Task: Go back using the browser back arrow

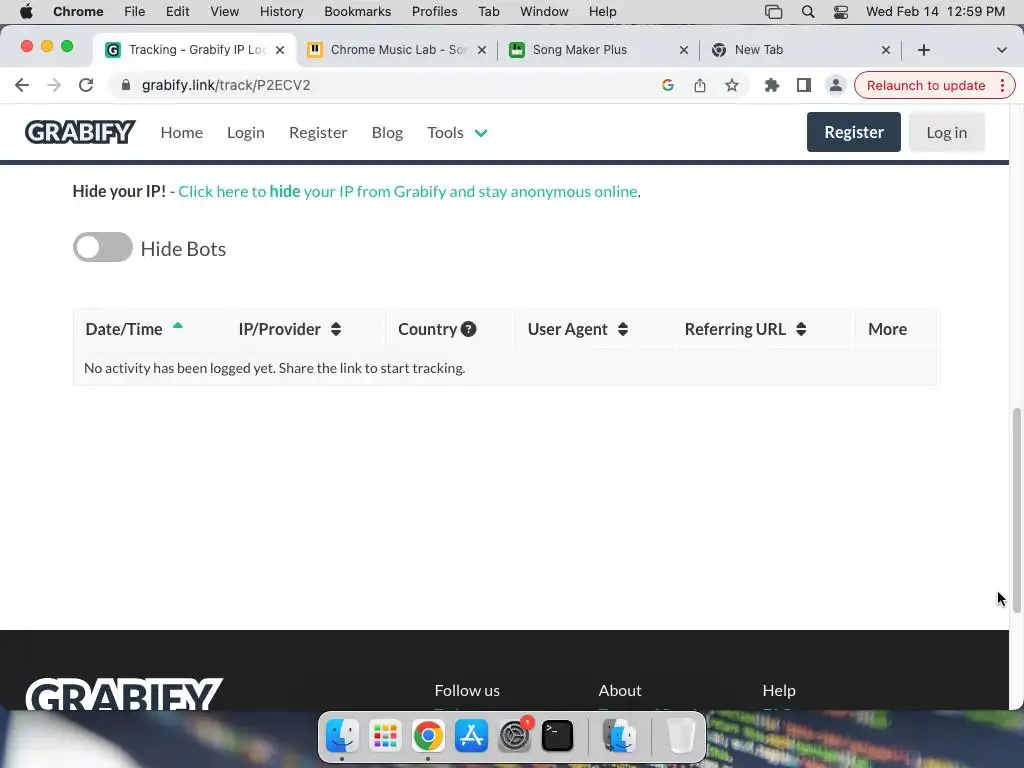Action: point(22,85)
